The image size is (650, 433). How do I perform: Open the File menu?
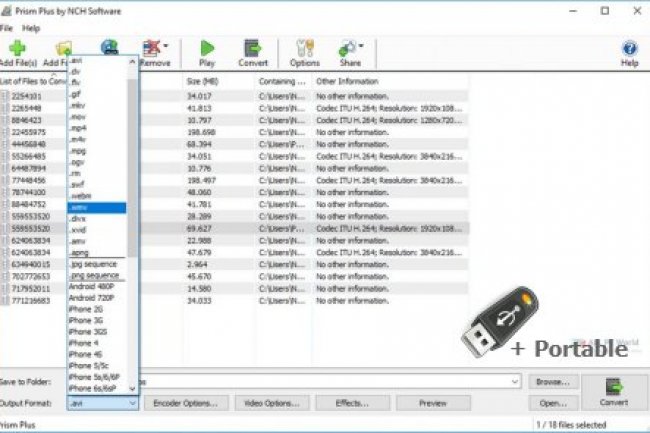coord(6,28)
